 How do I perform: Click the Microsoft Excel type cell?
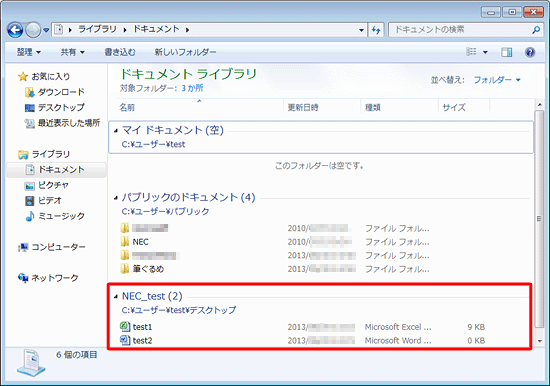[x=398, y=327]
